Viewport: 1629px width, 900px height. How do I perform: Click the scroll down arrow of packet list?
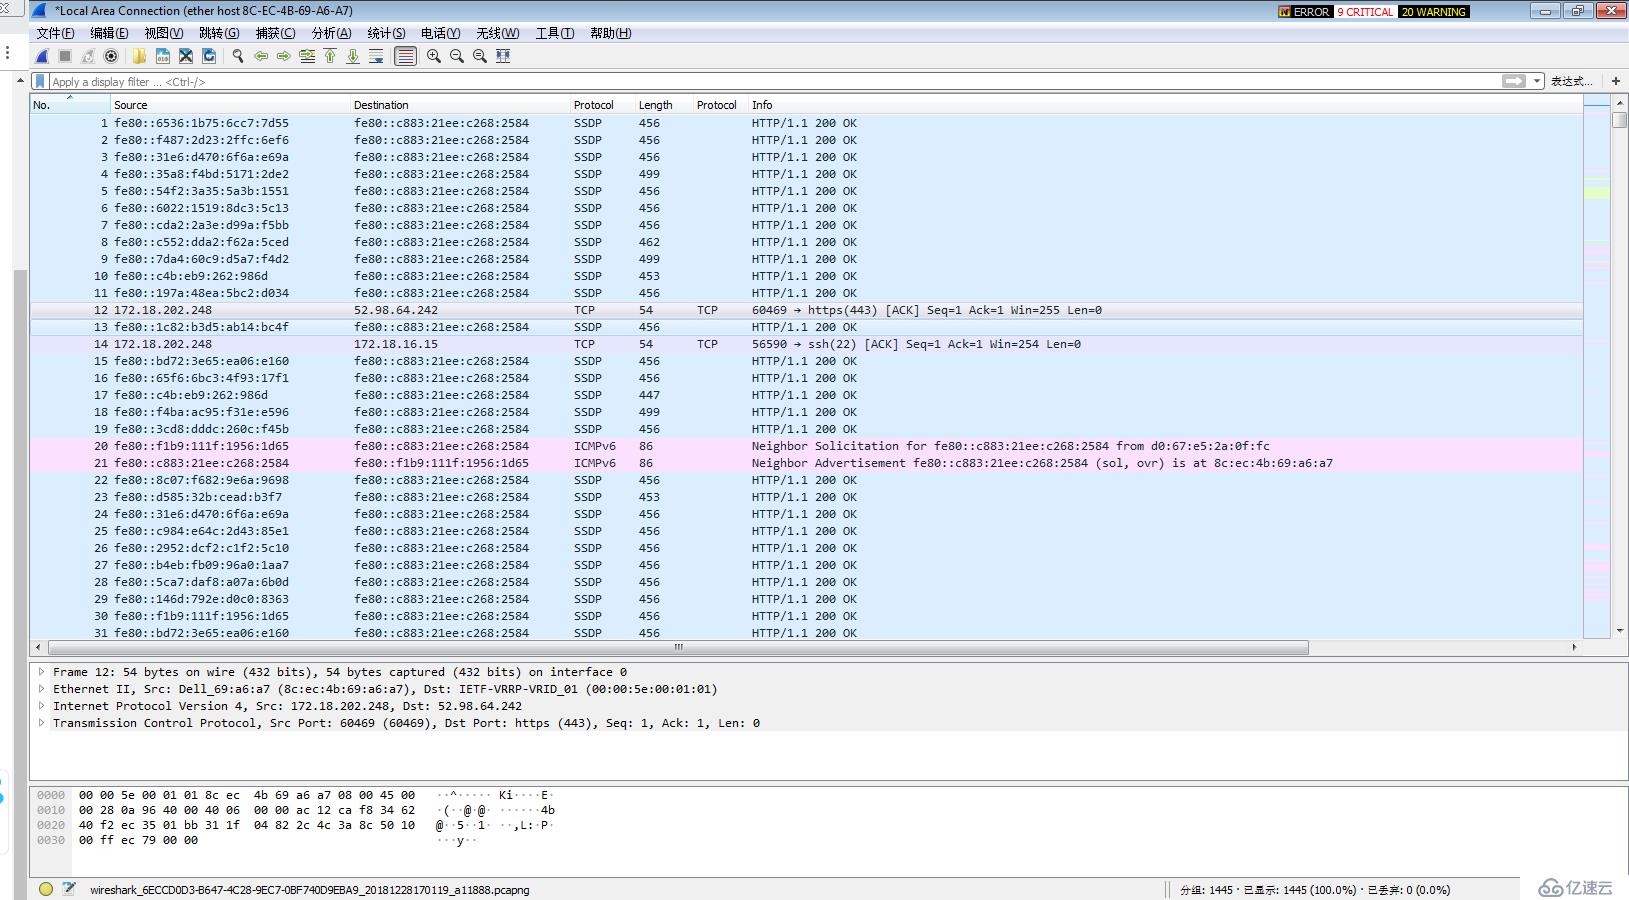1620,631
